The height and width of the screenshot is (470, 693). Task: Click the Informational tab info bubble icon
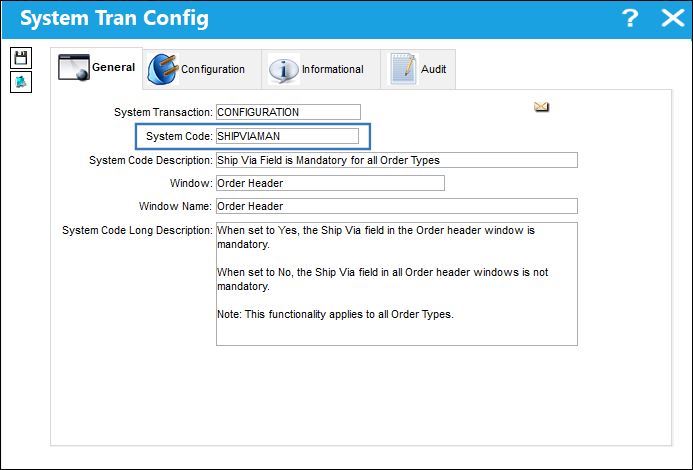[x=283, y=69]
